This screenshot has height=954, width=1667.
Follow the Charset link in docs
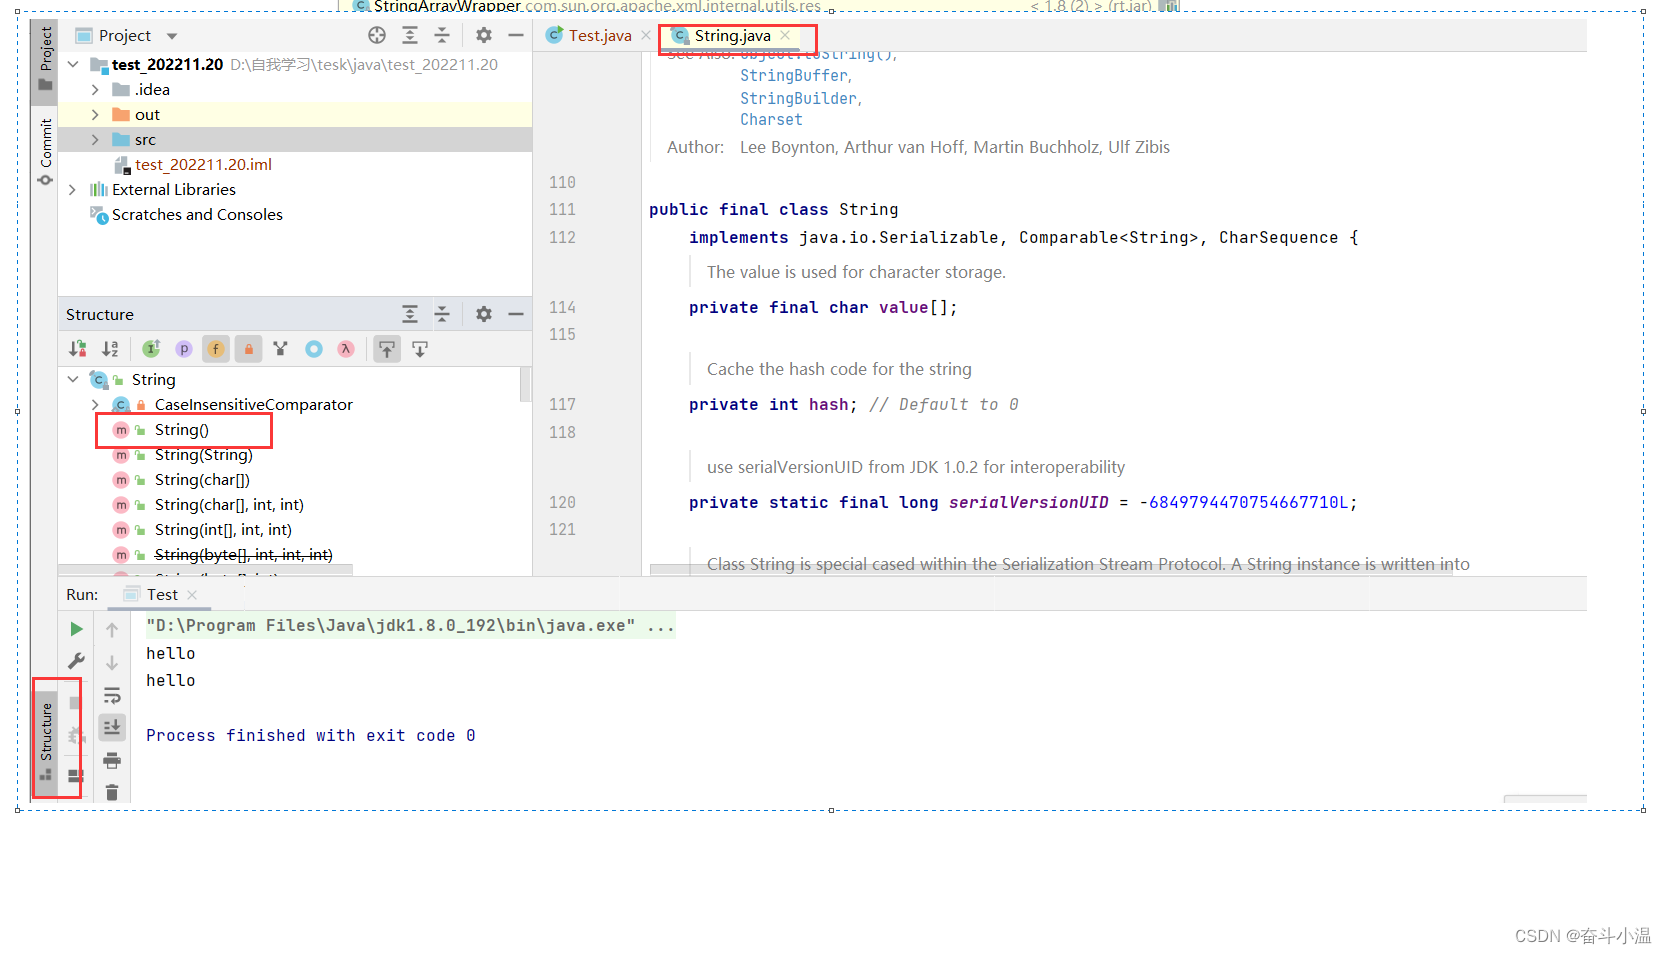tap(771, 119)
